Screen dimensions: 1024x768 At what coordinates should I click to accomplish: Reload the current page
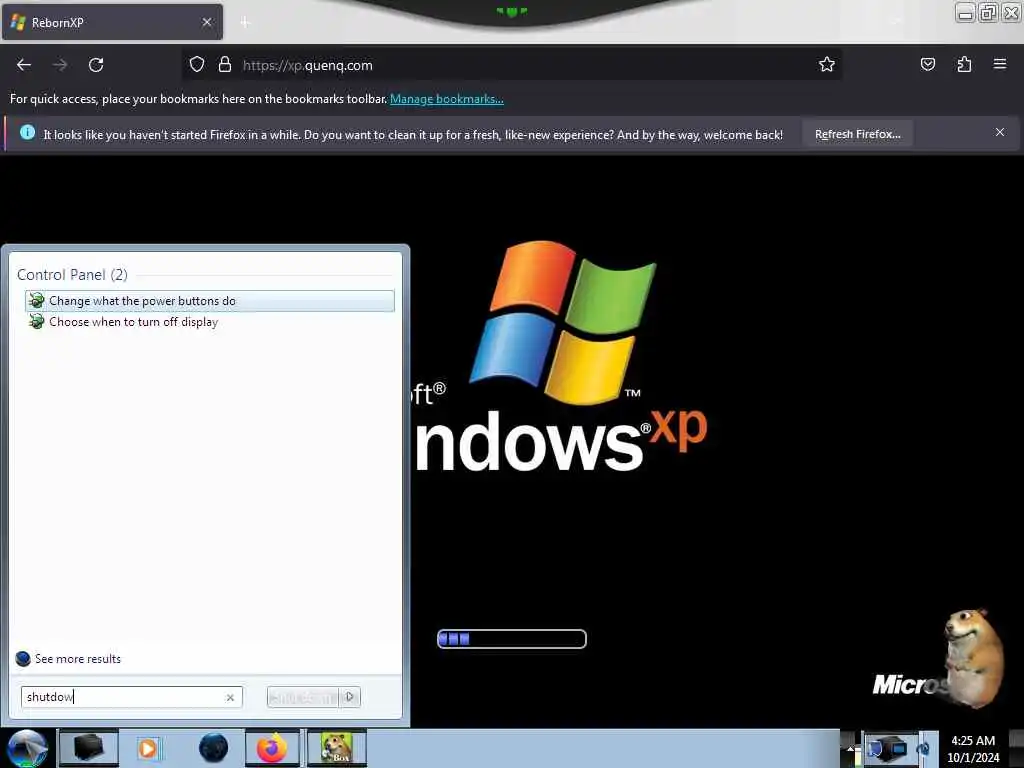click(x=96, y=65)
